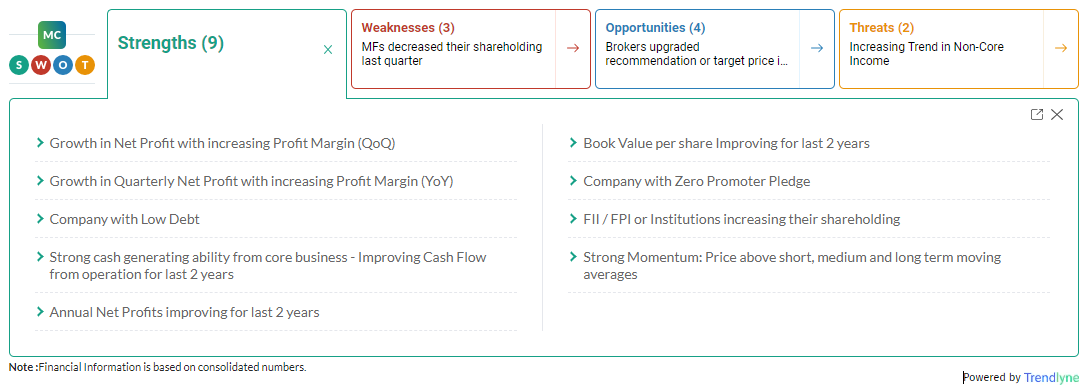Collapse Strengths tab with green X

tap(328, 49)
